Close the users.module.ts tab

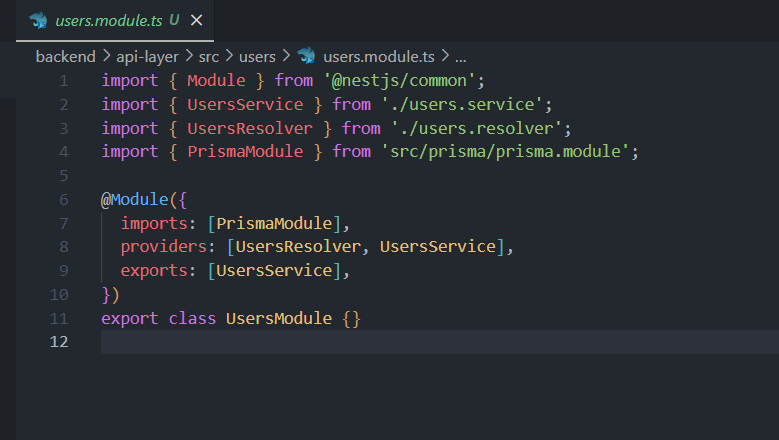coord(196,20)
